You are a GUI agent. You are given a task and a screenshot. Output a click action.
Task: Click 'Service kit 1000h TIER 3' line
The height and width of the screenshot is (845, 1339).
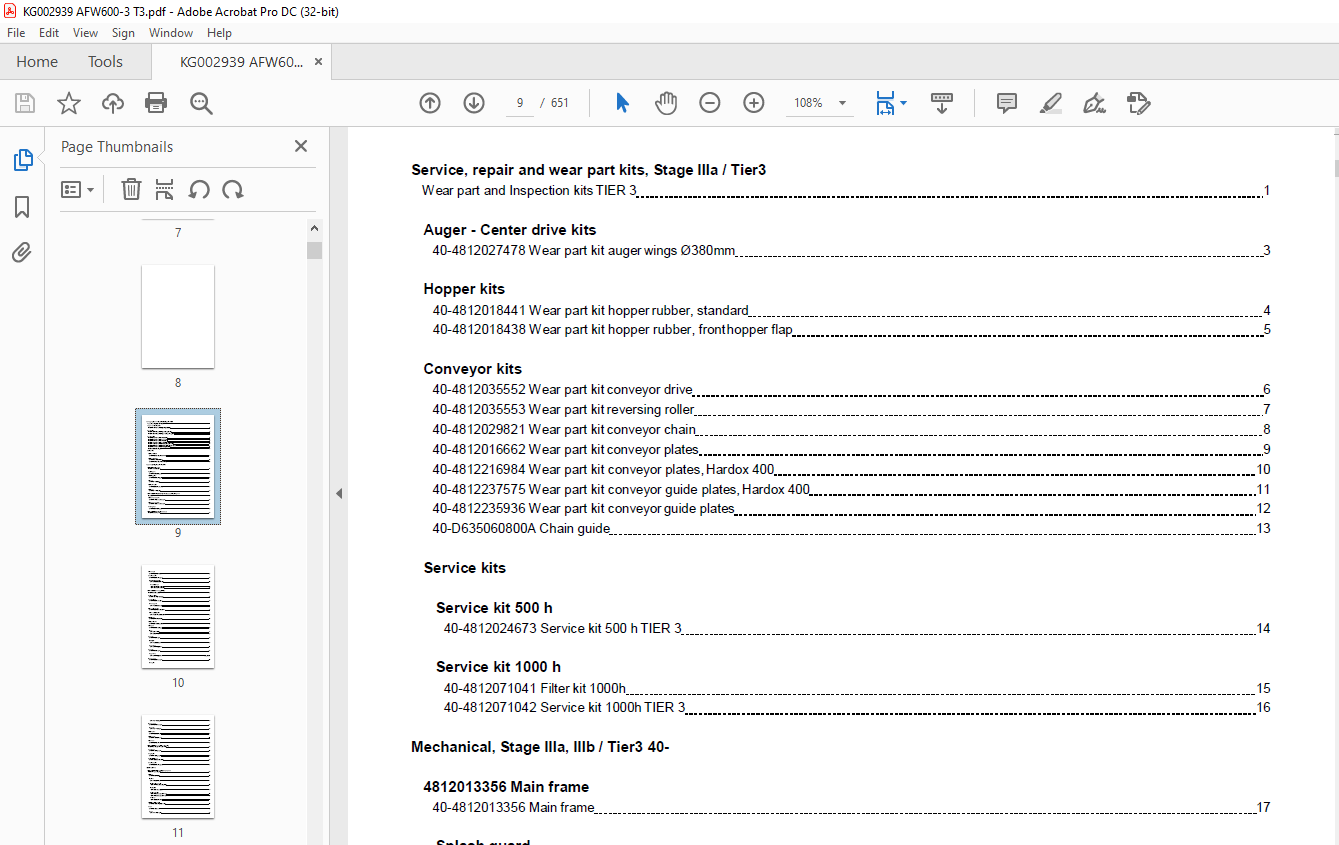click(x=857, y=707)
